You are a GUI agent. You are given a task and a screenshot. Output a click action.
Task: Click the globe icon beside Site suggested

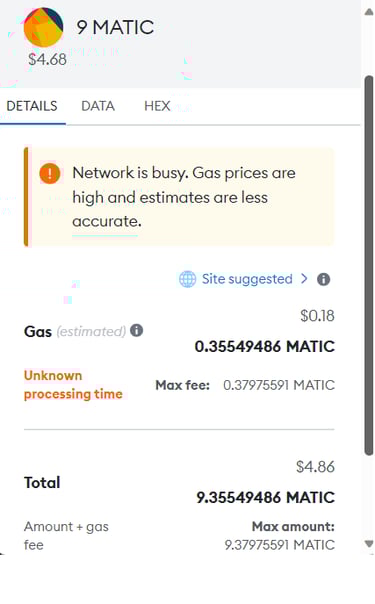point(188,279)
